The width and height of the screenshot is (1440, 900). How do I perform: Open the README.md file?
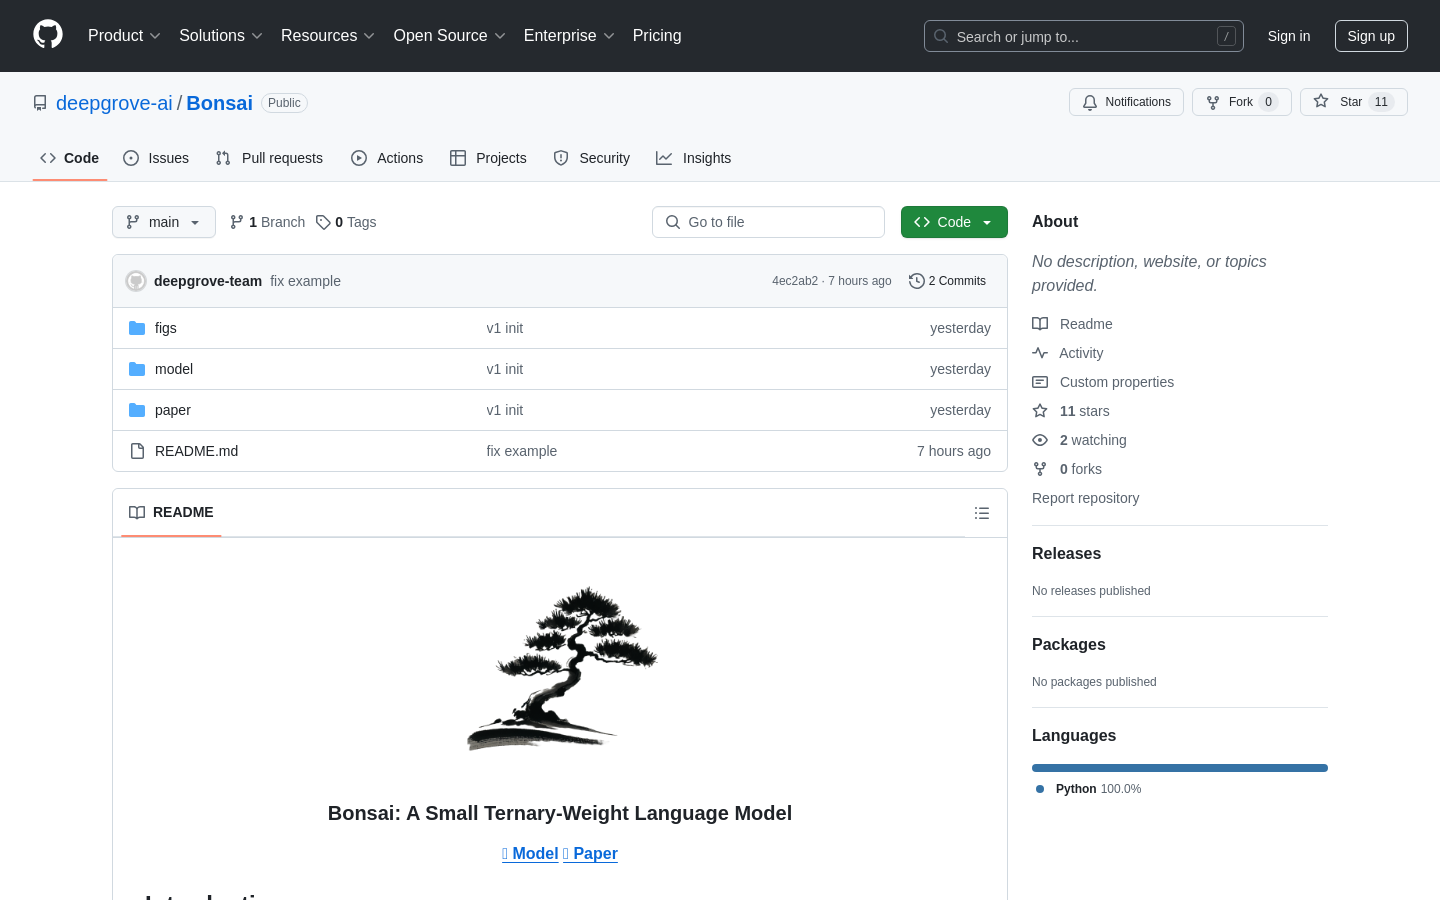click(197, 451)
